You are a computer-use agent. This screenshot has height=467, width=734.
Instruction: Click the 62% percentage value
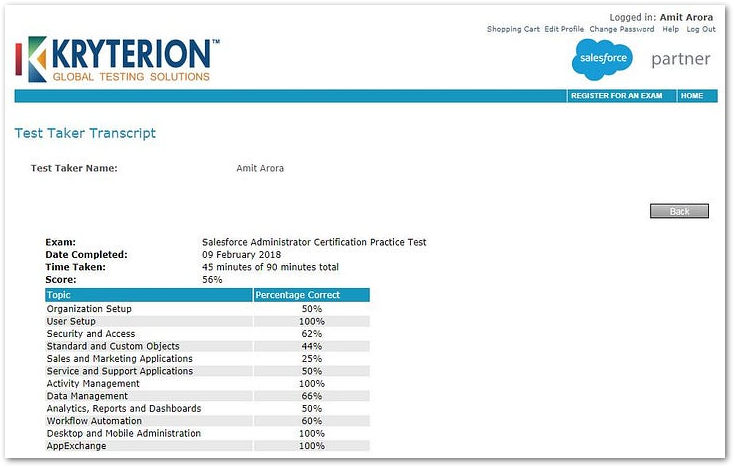pos(312,334)
